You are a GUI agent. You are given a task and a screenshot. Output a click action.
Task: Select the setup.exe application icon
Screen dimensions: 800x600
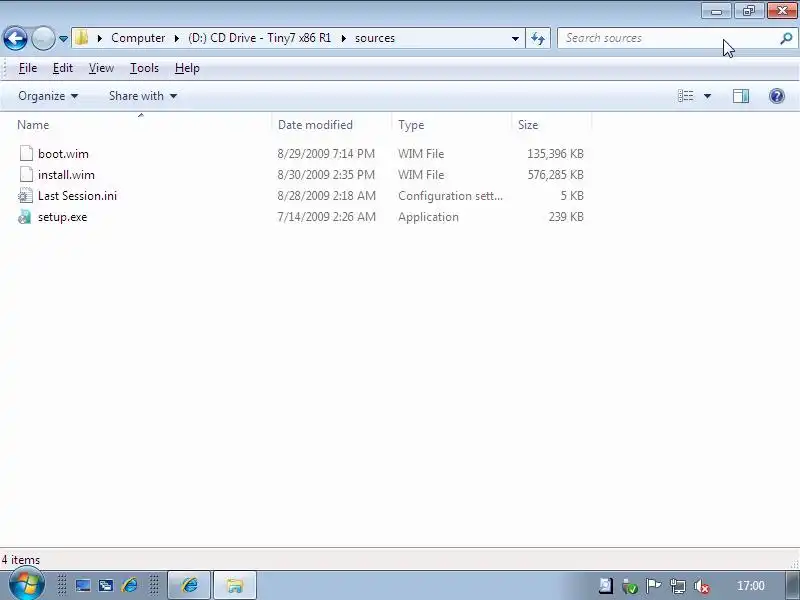24,217
